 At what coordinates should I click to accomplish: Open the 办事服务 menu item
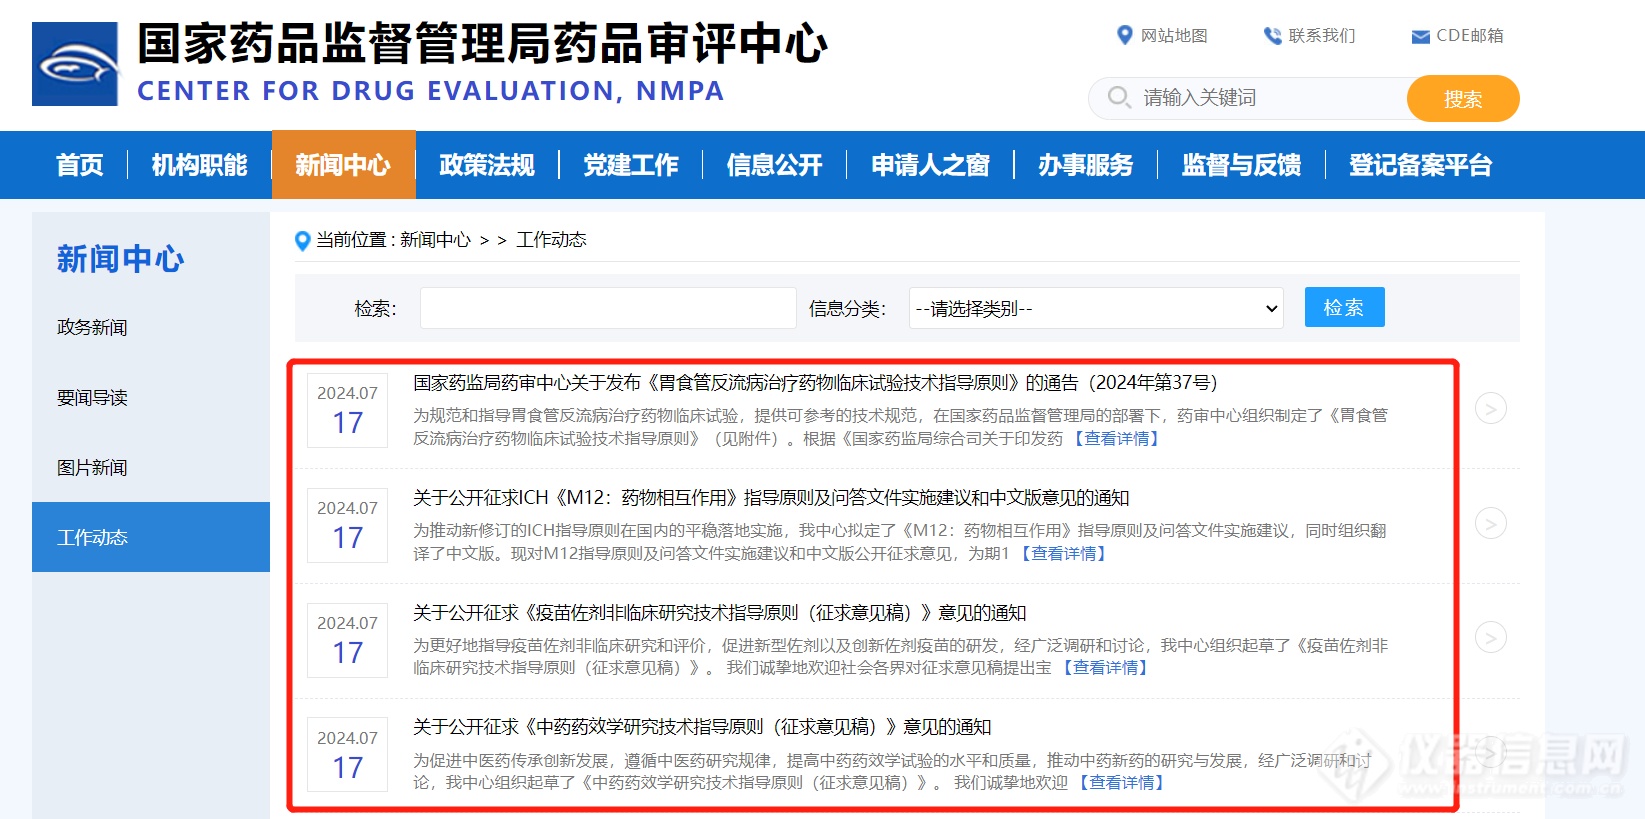point(1086,165)
